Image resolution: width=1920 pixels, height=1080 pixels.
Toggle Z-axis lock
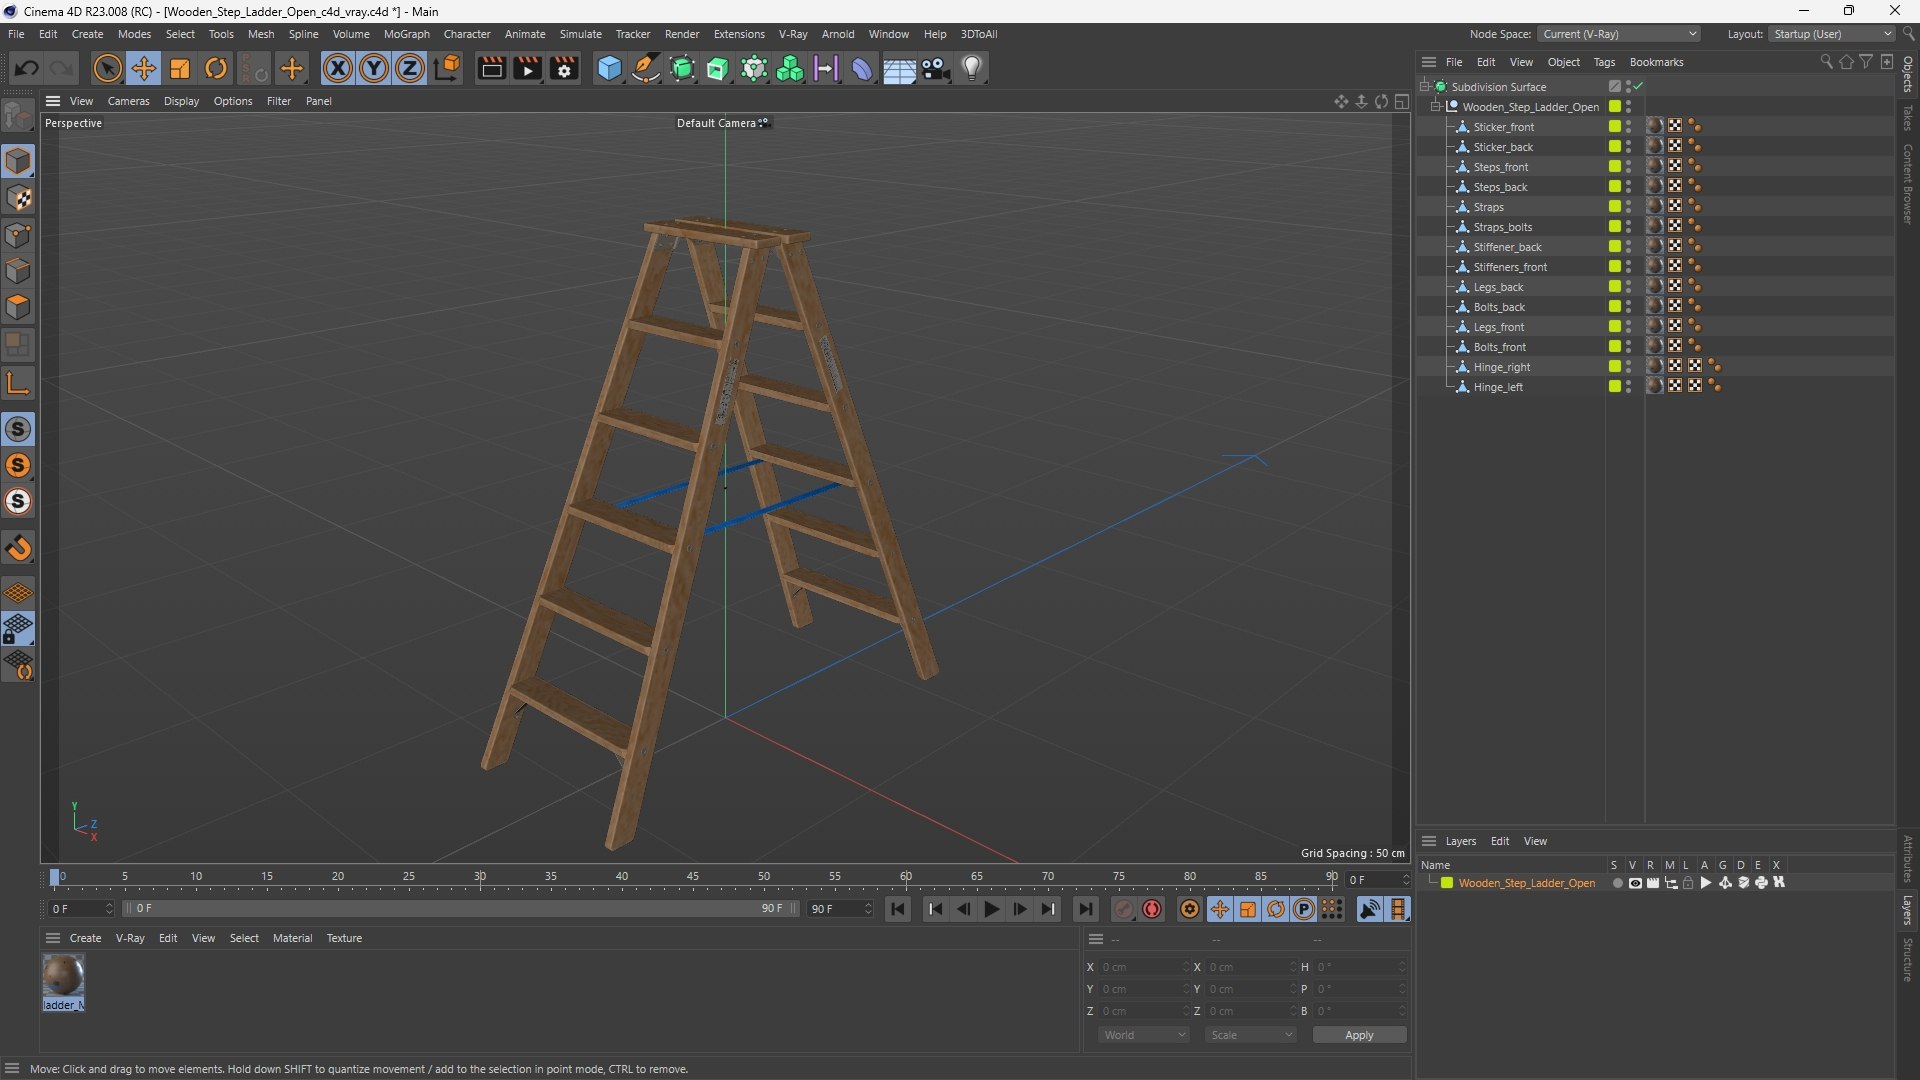click(x=410, y=68)
